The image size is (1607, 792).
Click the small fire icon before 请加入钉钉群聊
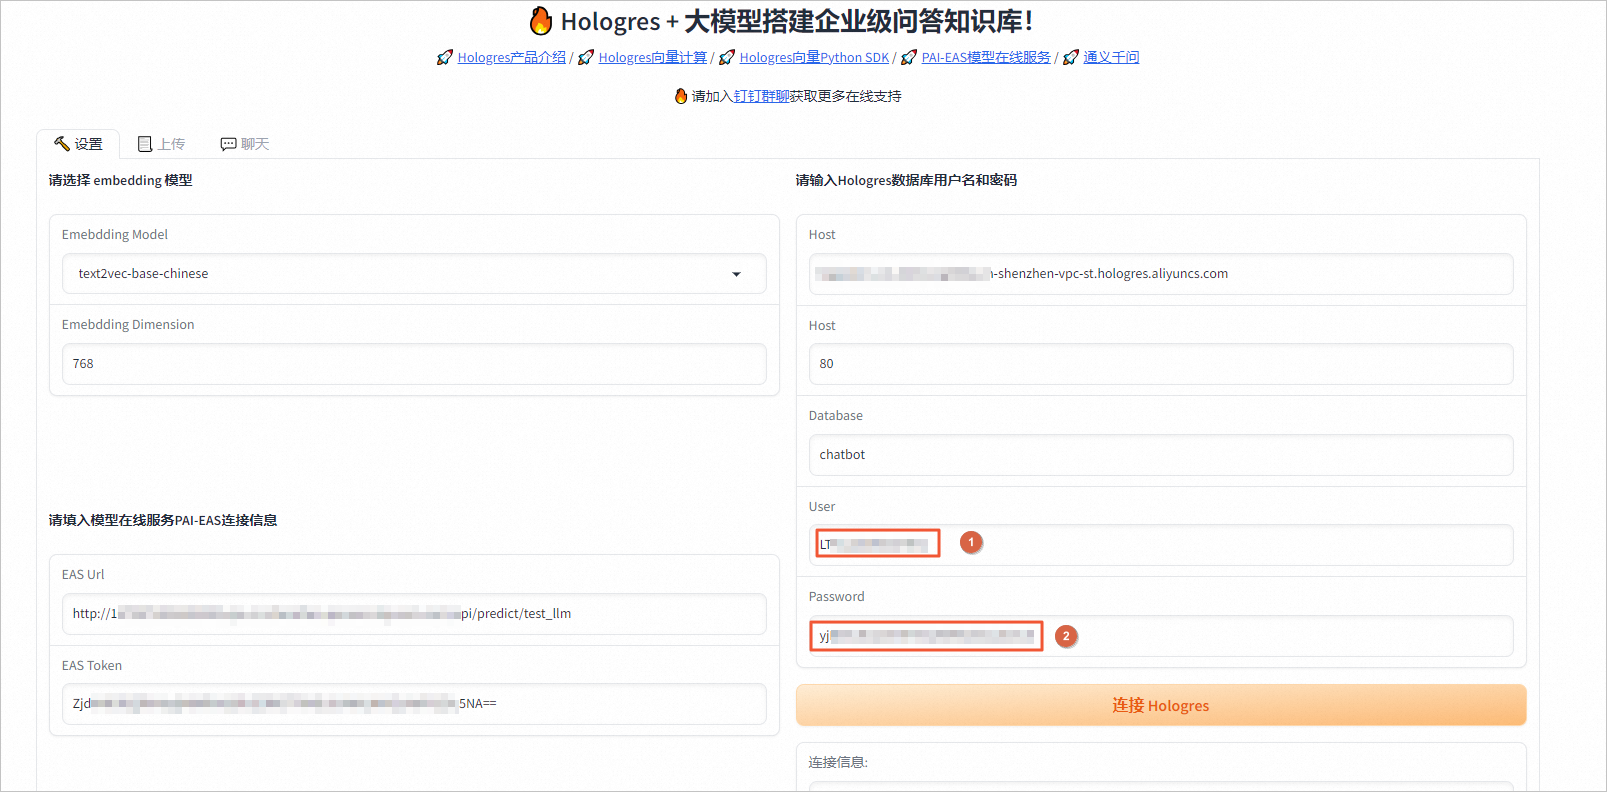pos(681,96)
